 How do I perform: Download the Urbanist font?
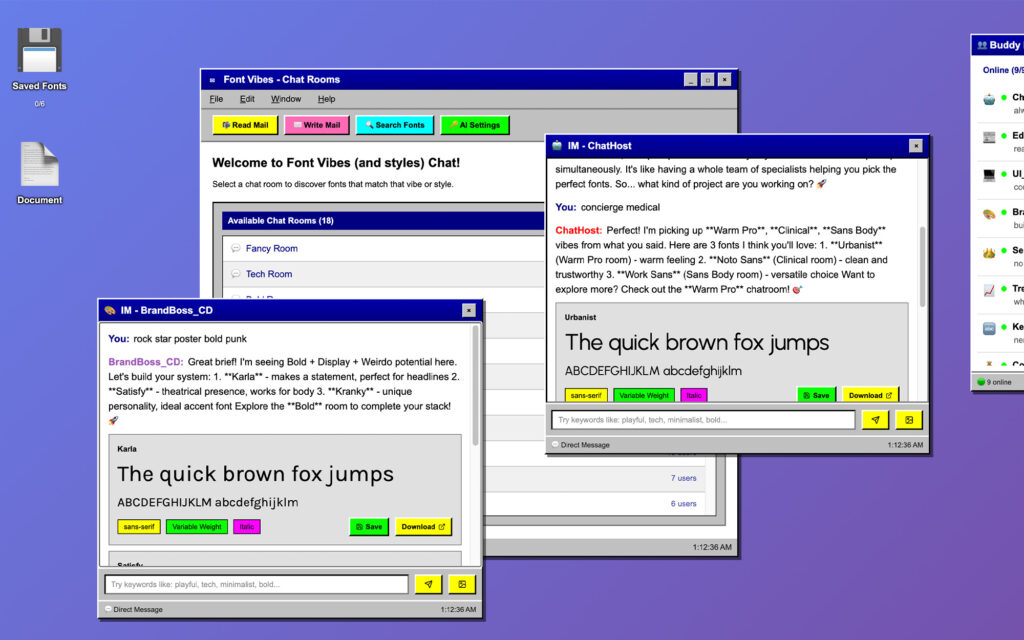point(870,395)
